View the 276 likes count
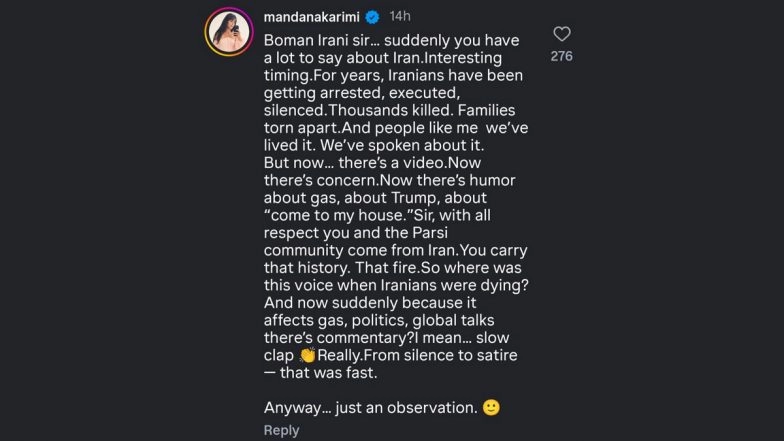The height and width of the screenshot is (441, 784). (x=562, y=57)
